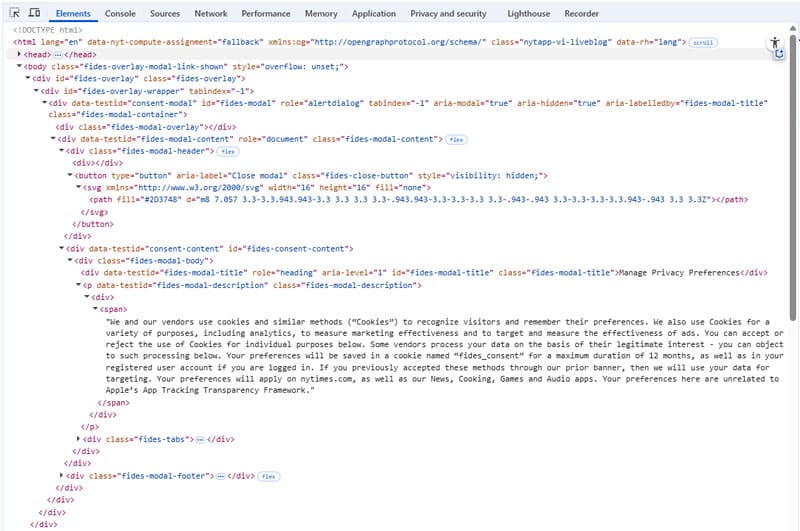Click the closing </p> tag line
The width and height of the screenshot is (800, 531).
pos(90,426)
